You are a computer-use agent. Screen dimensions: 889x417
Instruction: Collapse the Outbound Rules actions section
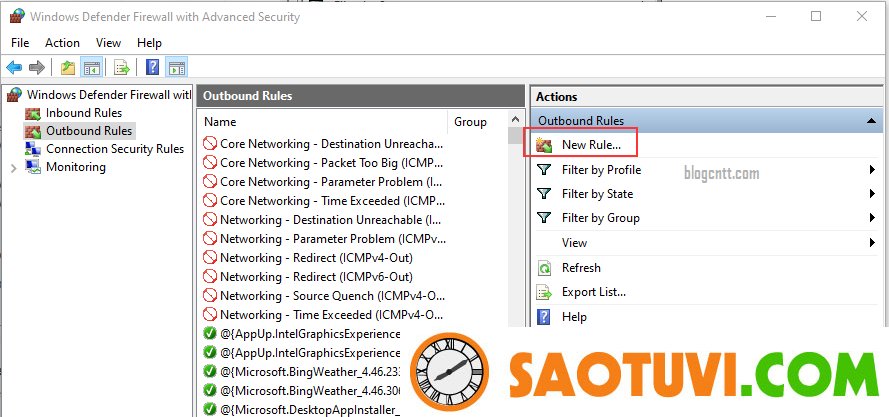870,121
